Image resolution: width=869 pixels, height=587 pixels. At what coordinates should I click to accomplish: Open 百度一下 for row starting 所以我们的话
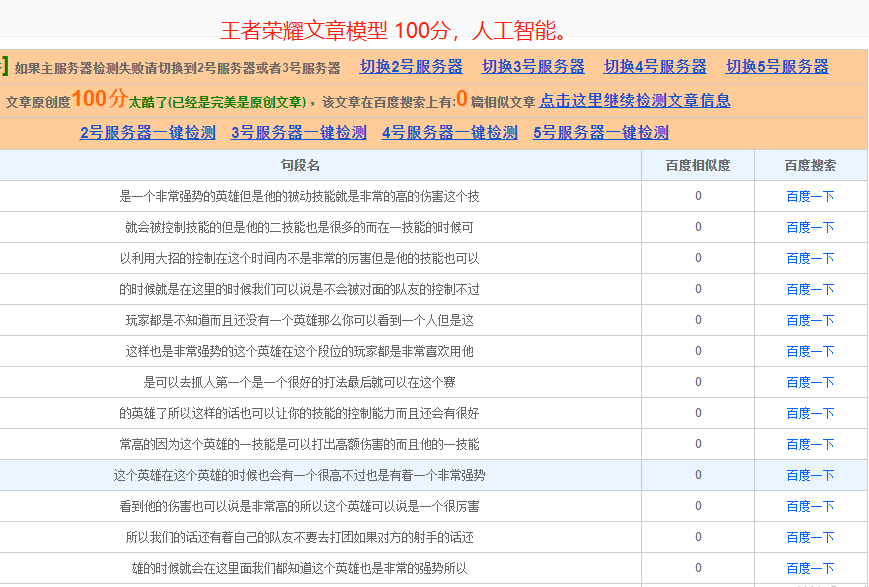(x=810, y=538)
